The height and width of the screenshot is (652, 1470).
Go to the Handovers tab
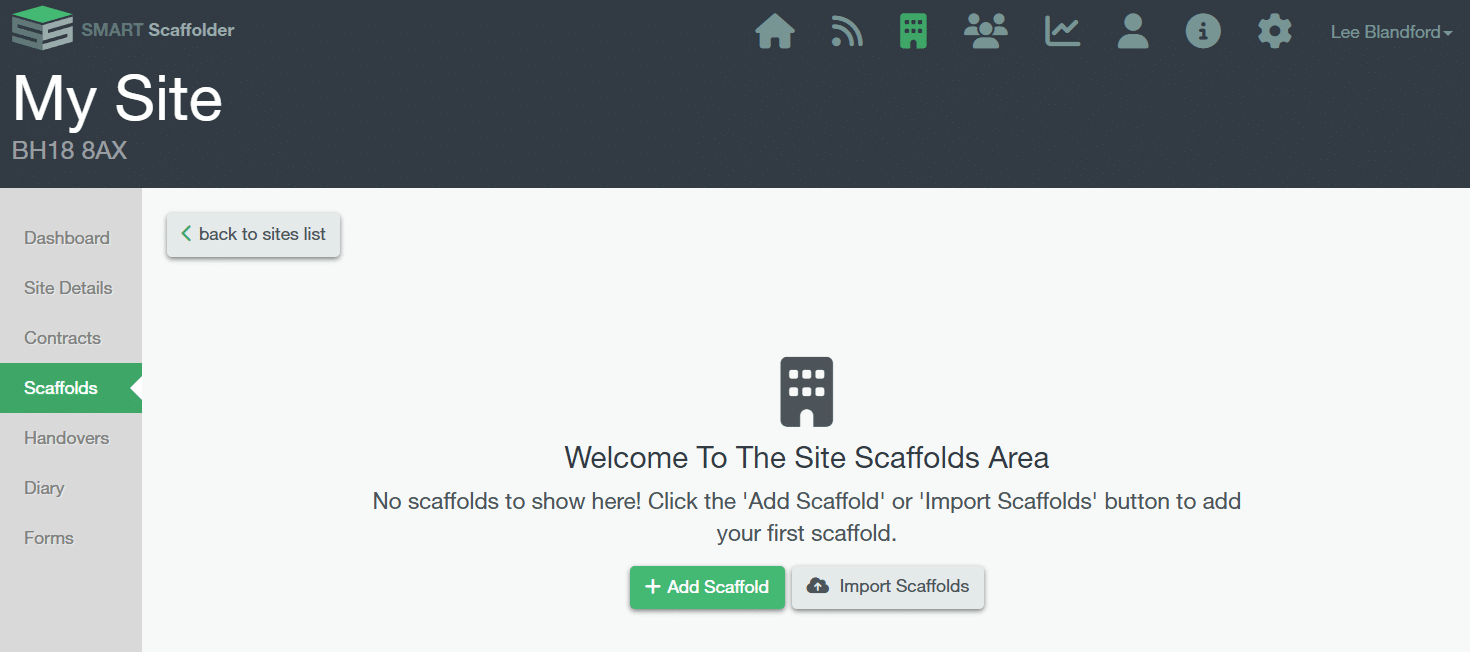(x=67, y=438)
